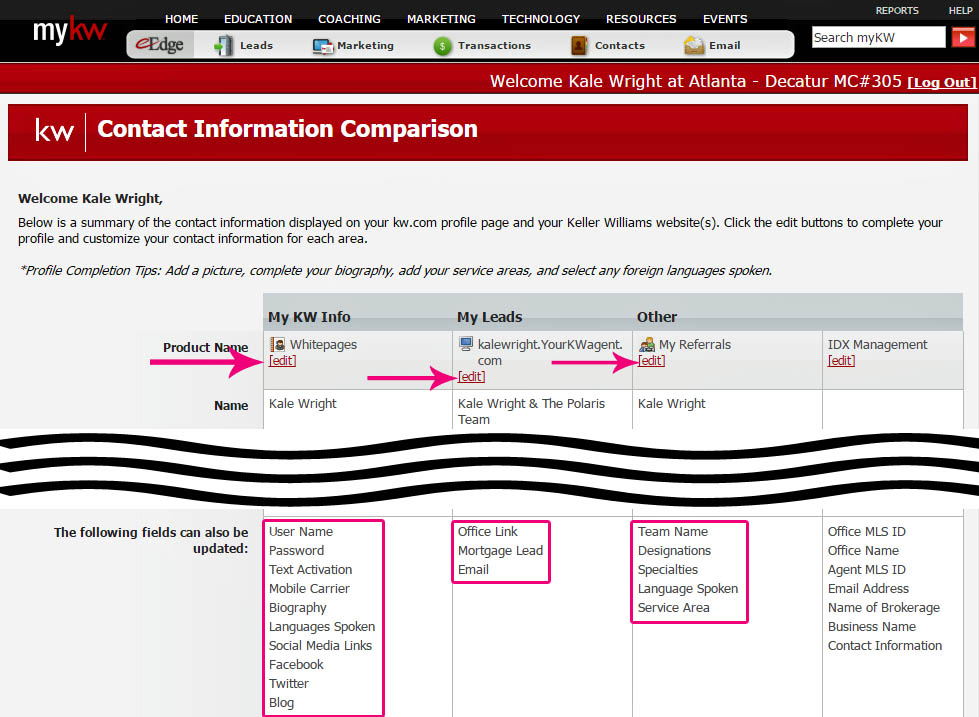This screenshot has height=717, width=979.
Task: Click the Whitepages product name
Action: click(323, 345)
